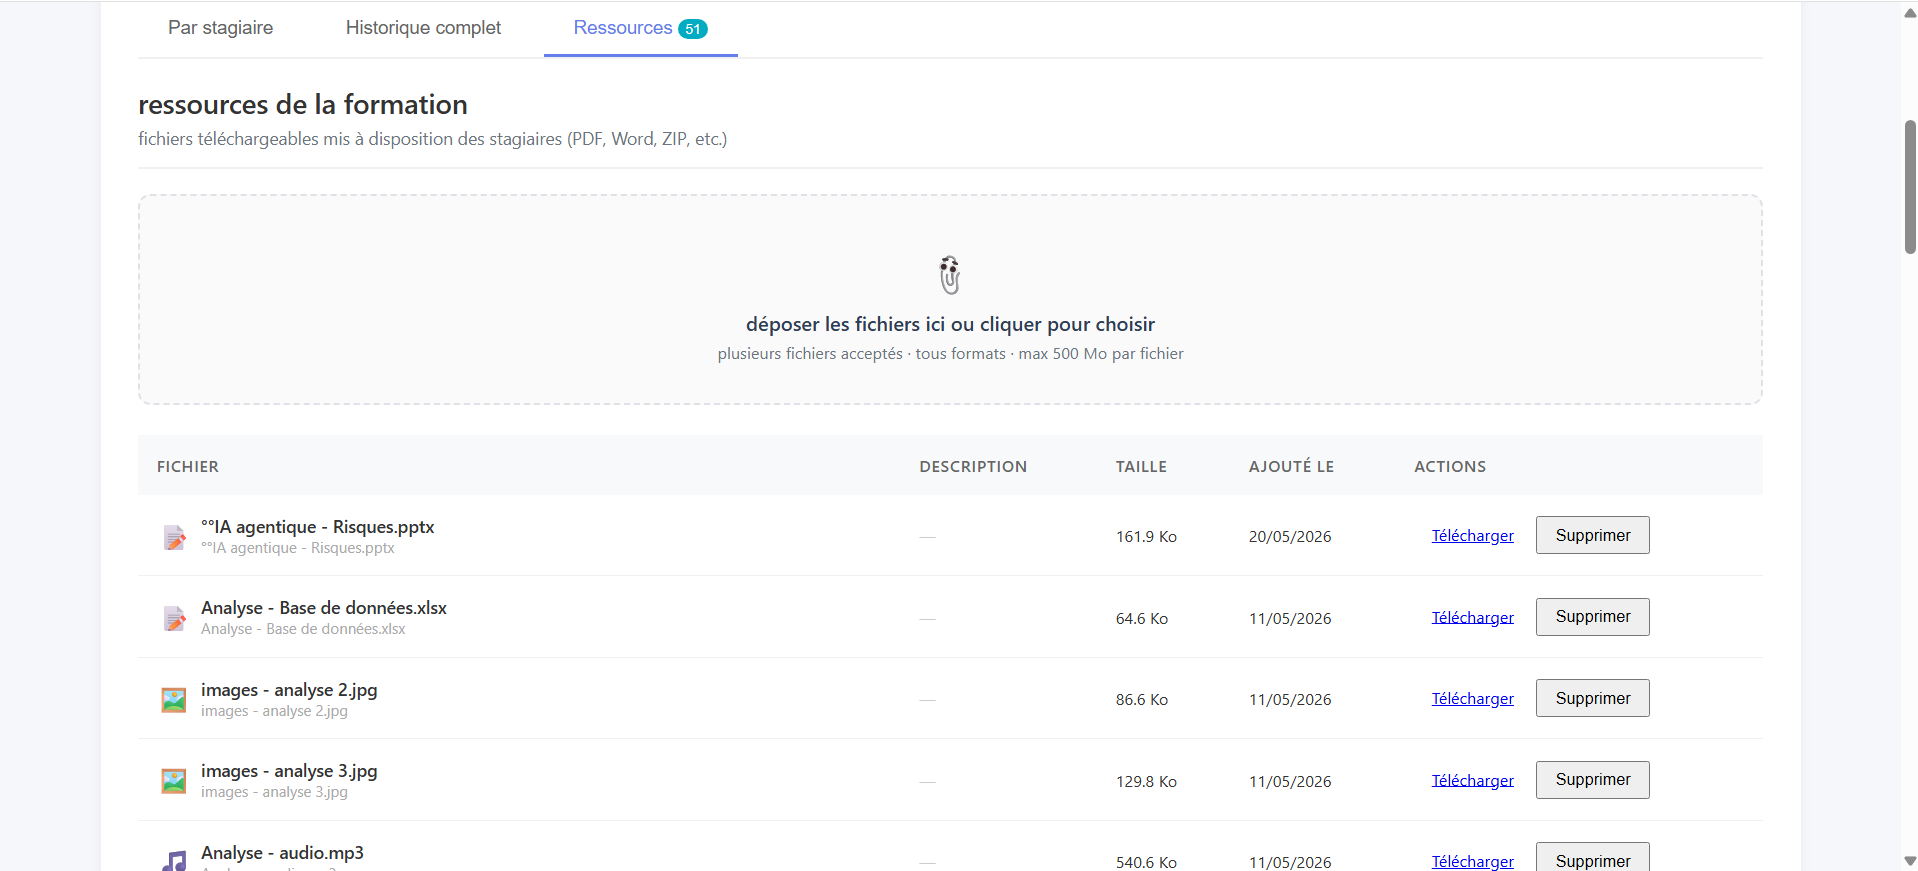Delete Analyse - Base de données.xlsx
This screenshot has width=1918, height=871.
click(x=1592, y=617)
